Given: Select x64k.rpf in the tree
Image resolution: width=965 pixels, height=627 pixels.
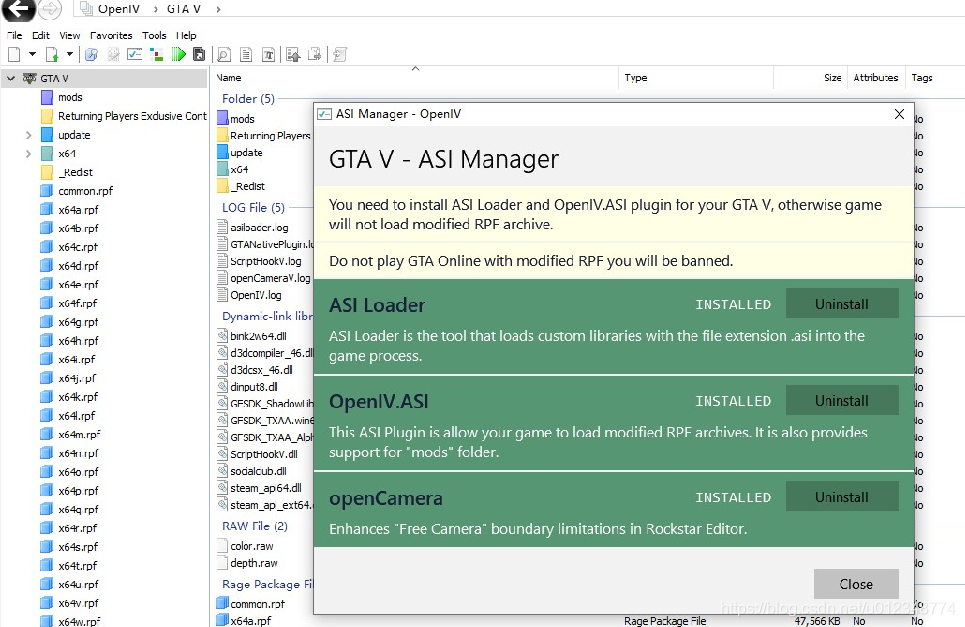Looking at the screenshot, I should (x=70, y=397).
